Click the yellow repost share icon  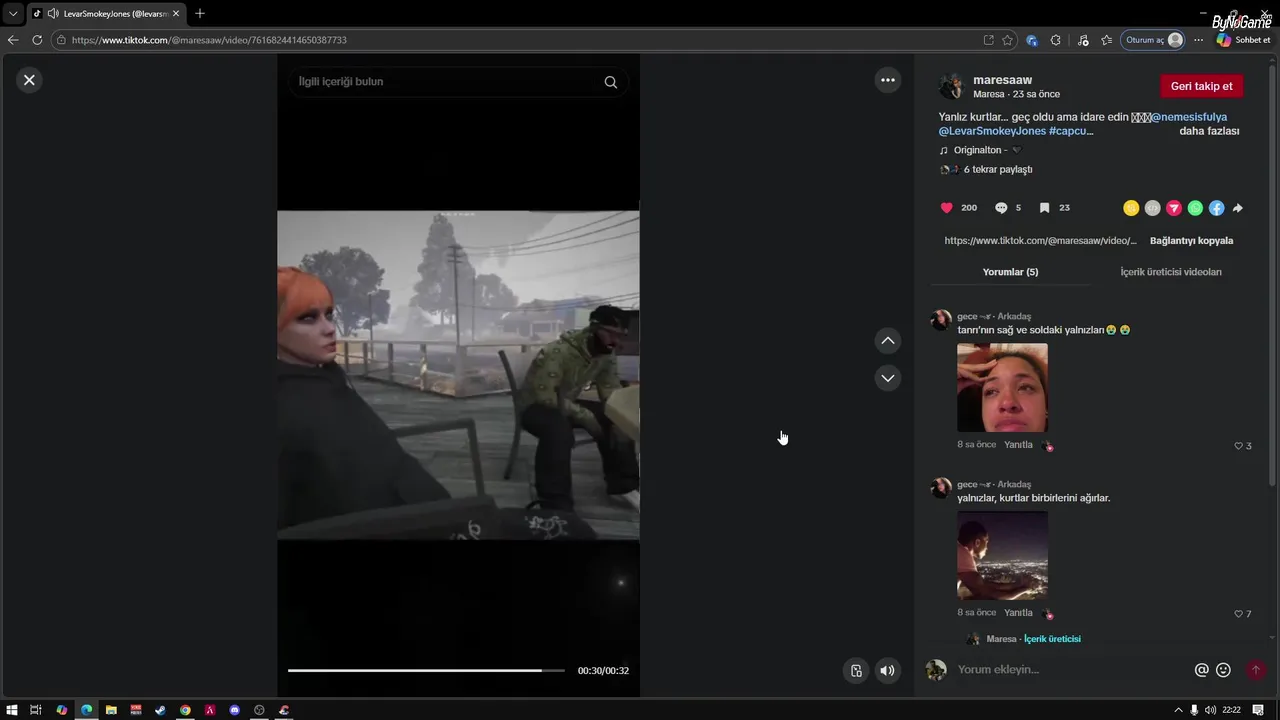pos(1131,208)
